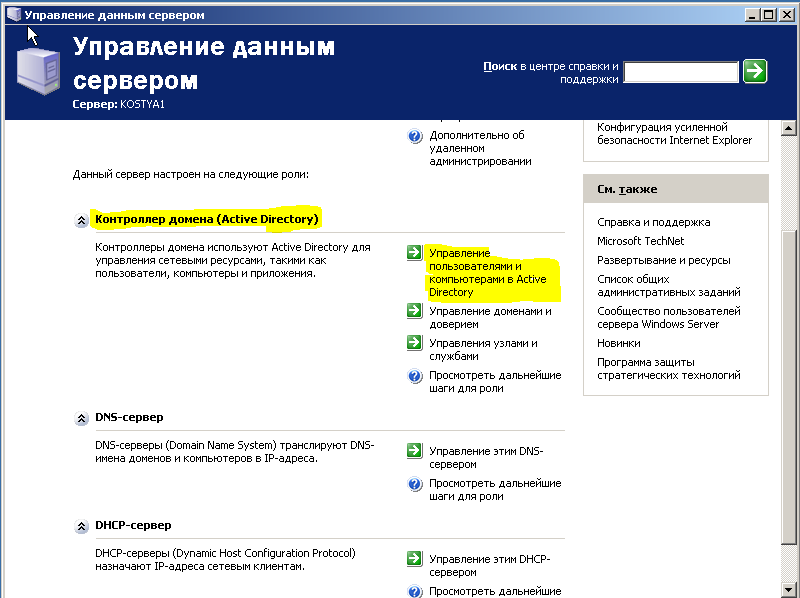The image size is (800, 598).
Task: Open Список общих административных заданий link
Action: click(668, 286)
